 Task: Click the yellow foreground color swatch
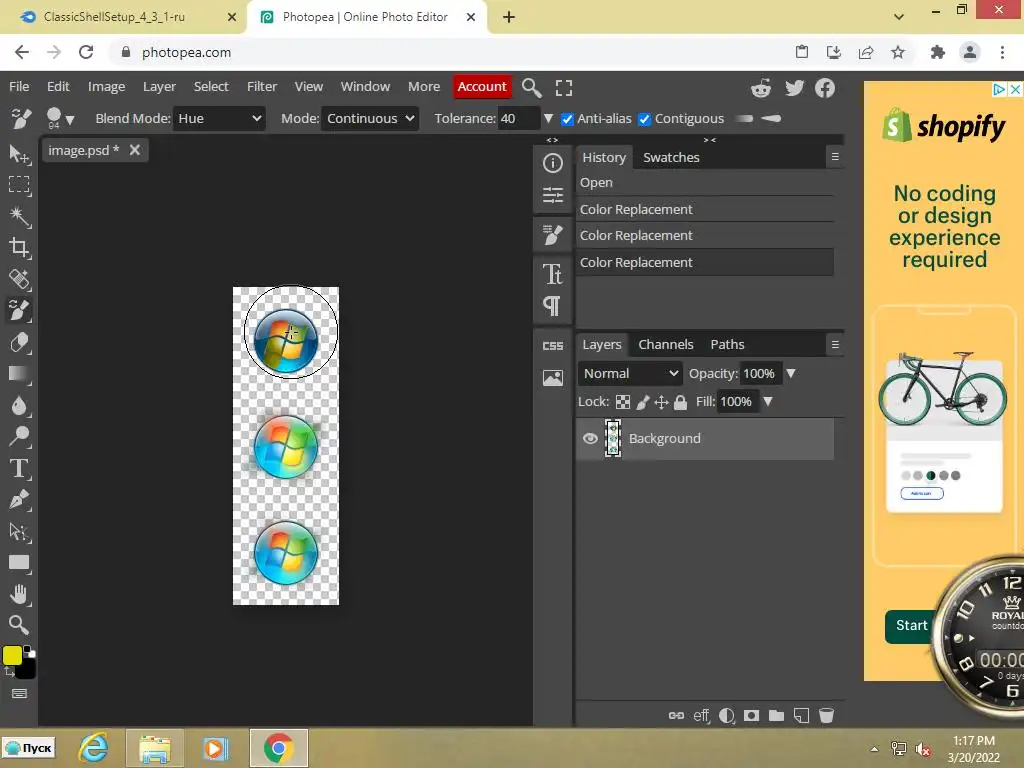coord(12,655)
